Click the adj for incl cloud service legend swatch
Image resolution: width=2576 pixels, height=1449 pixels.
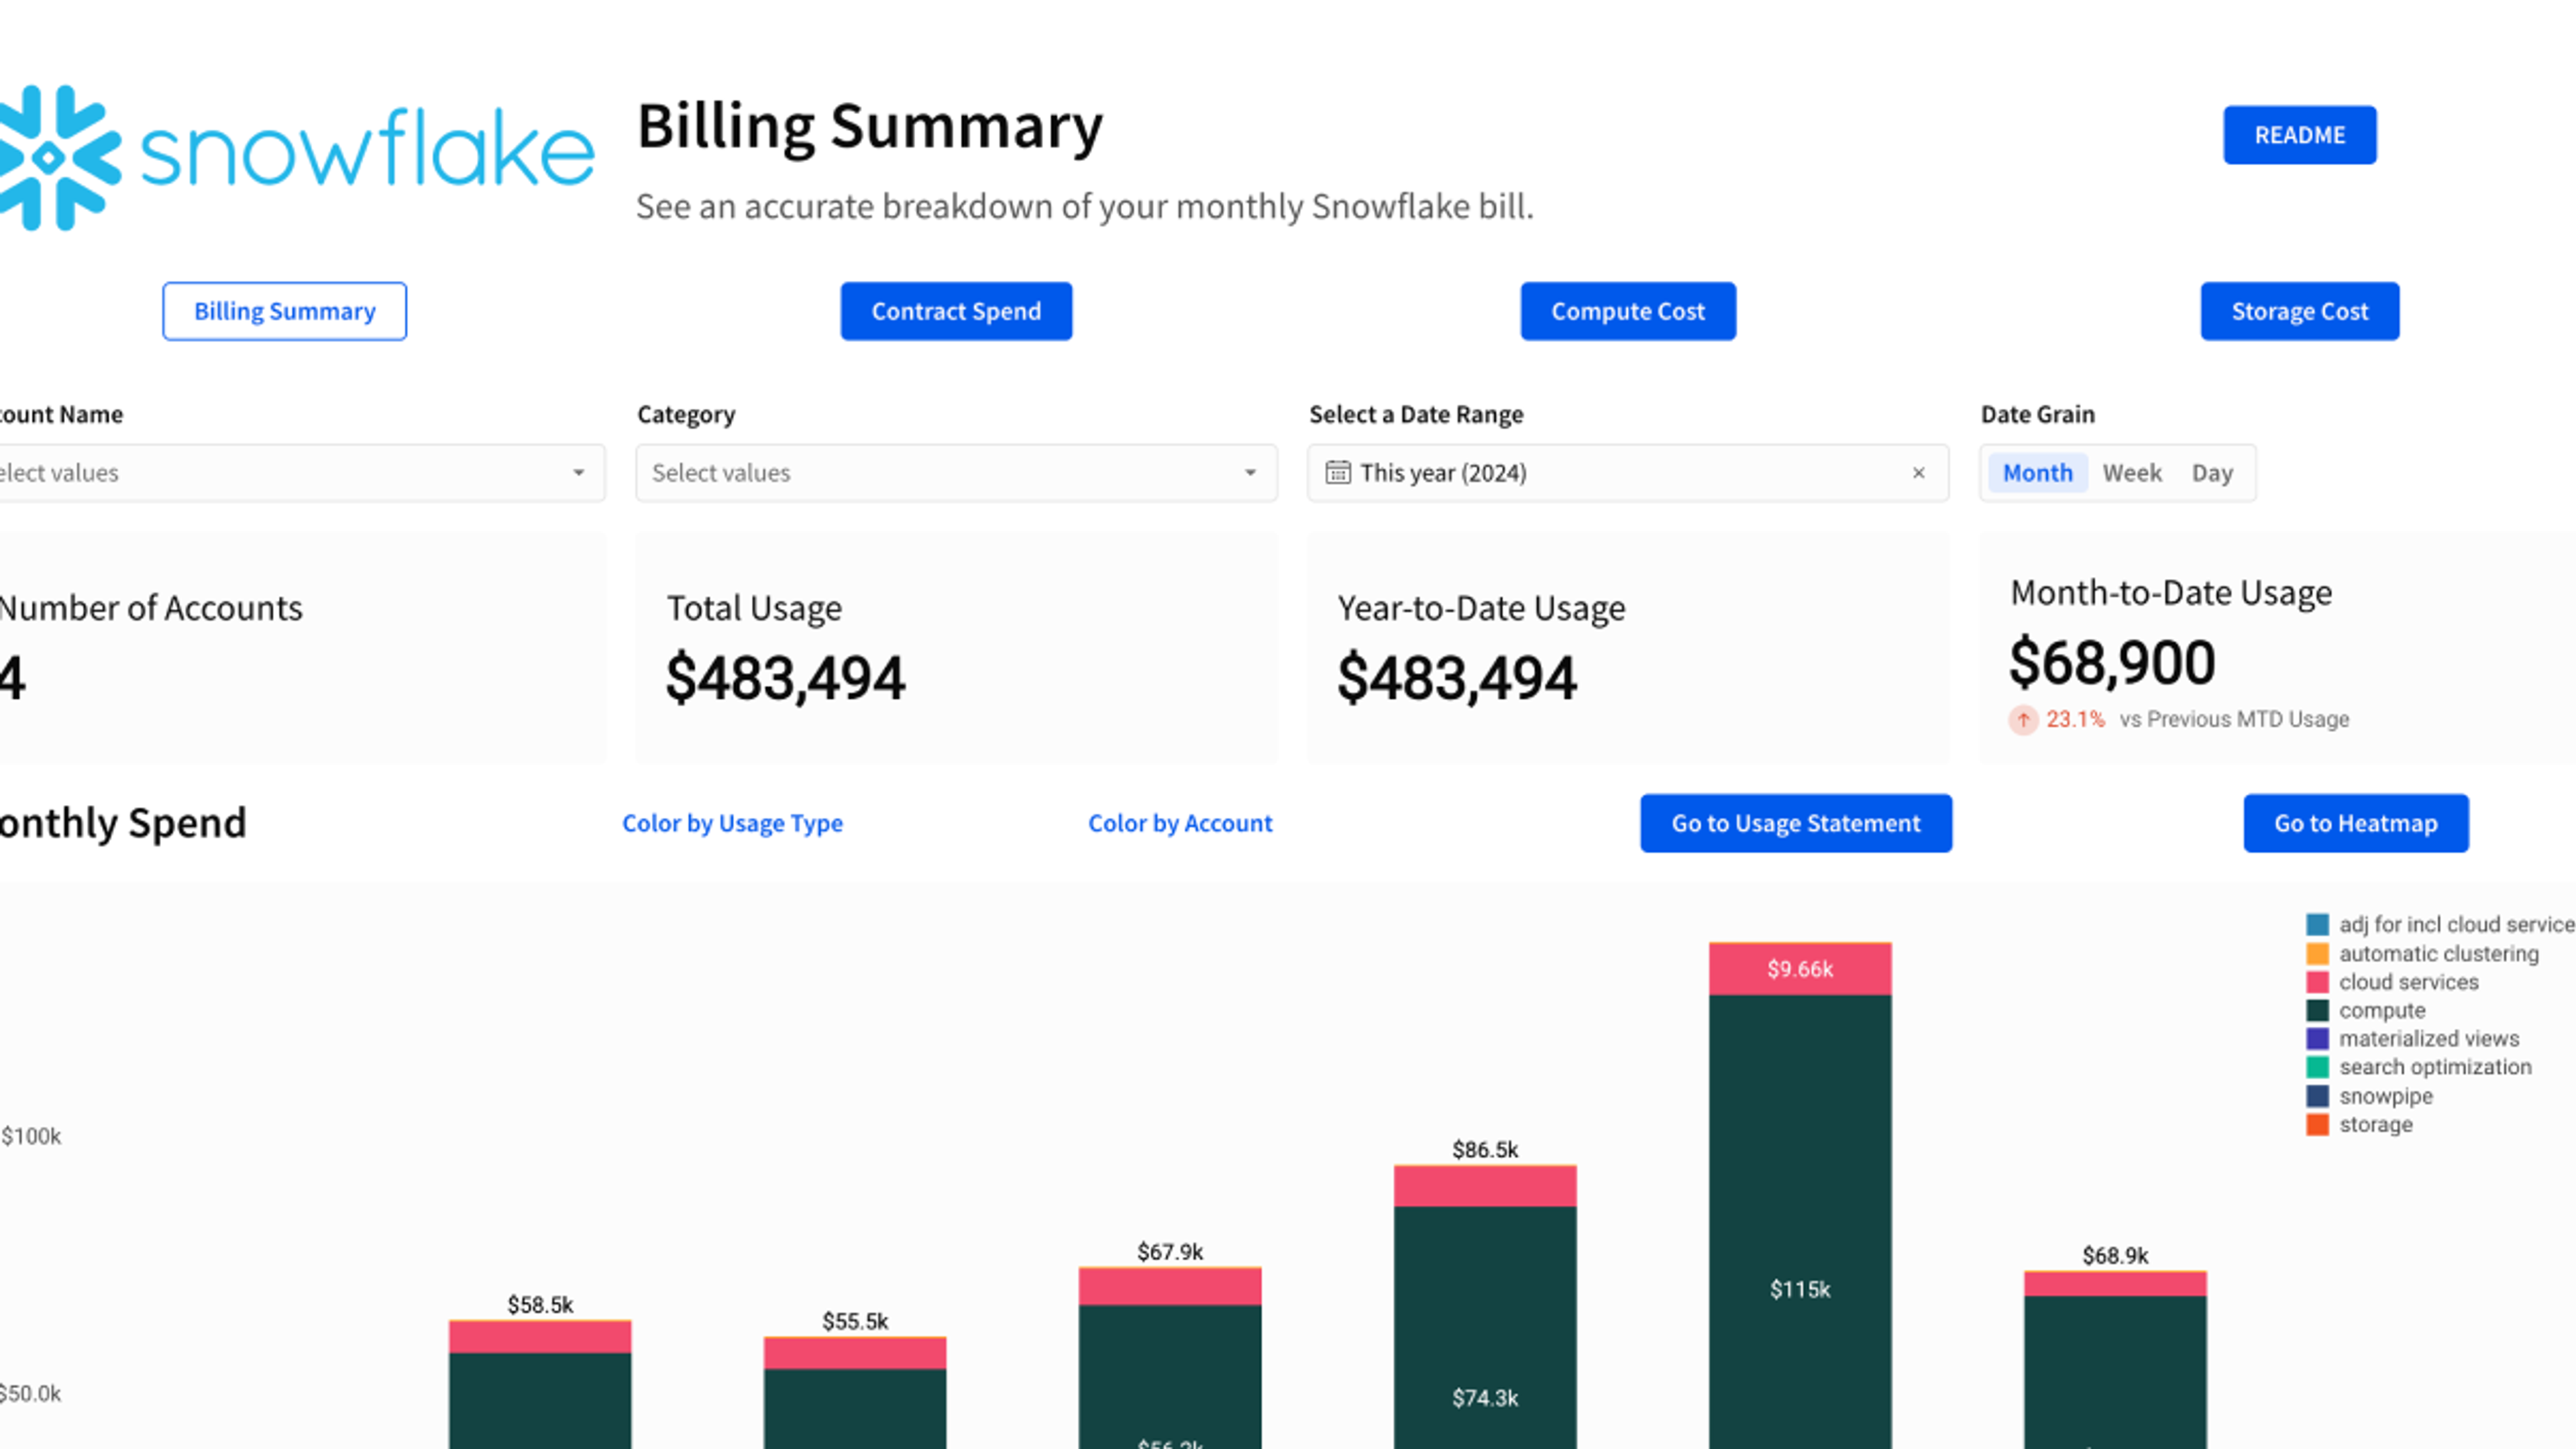2317,924
